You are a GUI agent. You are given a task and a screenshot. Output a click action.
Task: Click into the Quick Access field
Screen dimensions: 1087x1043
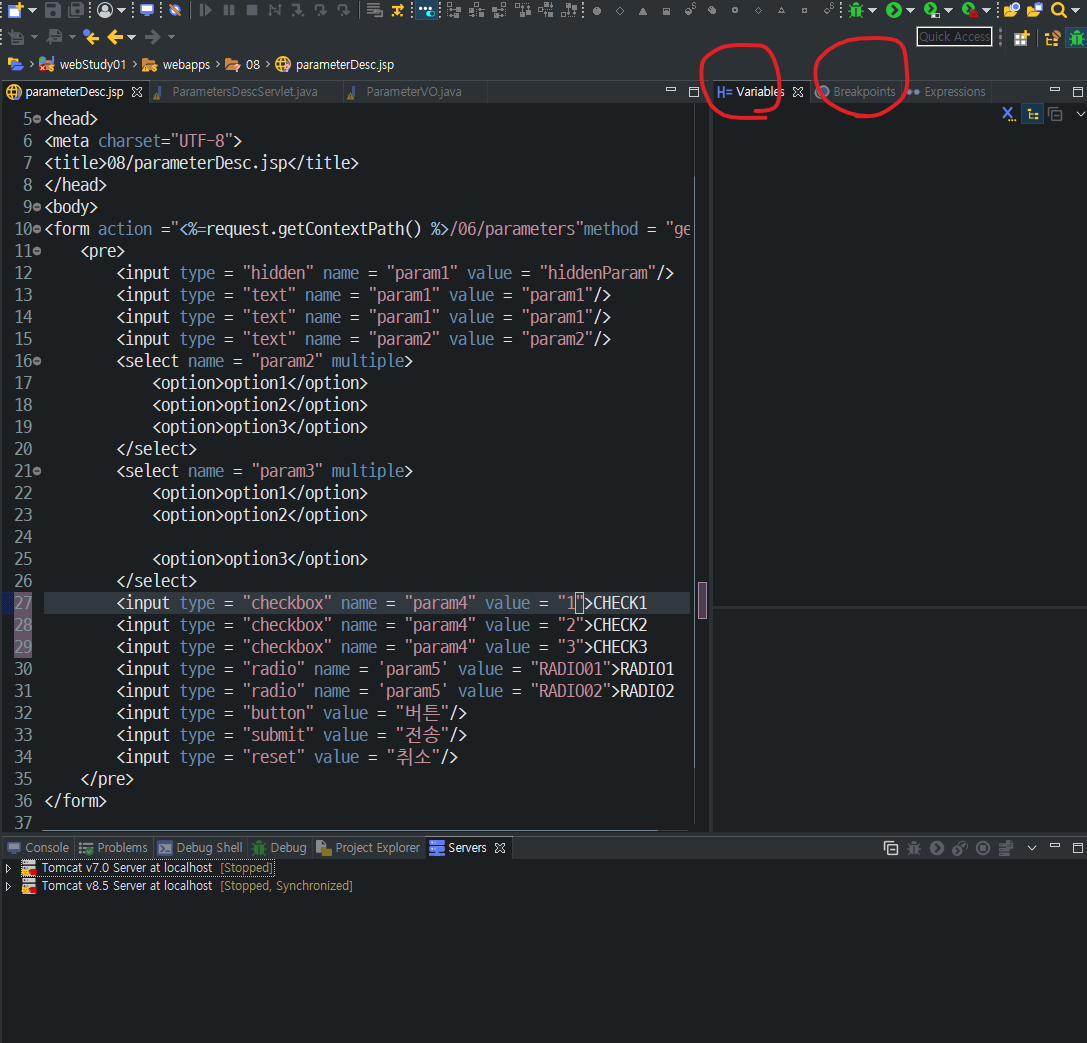(954, 37)
